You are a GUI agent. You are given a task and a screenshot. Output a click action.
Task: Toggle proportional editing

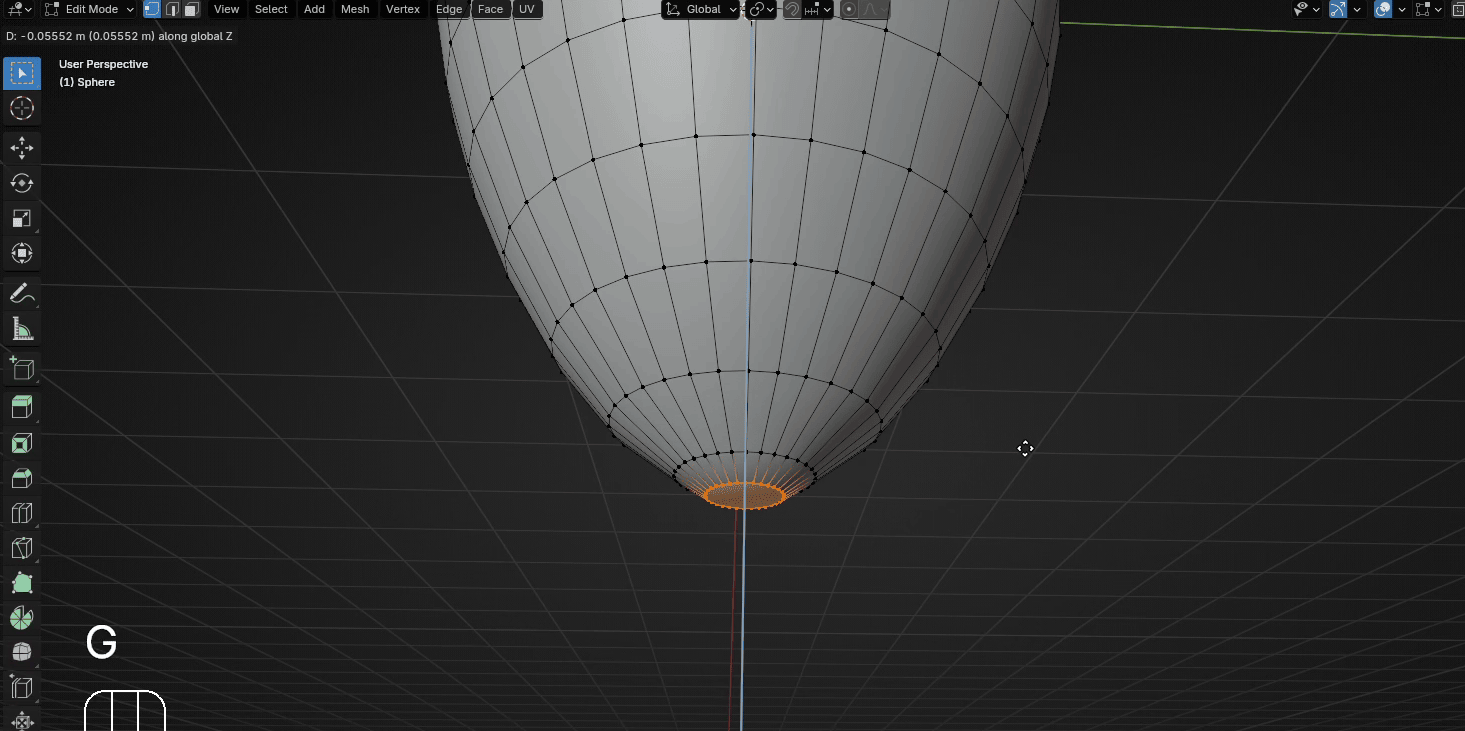(849, 9)
